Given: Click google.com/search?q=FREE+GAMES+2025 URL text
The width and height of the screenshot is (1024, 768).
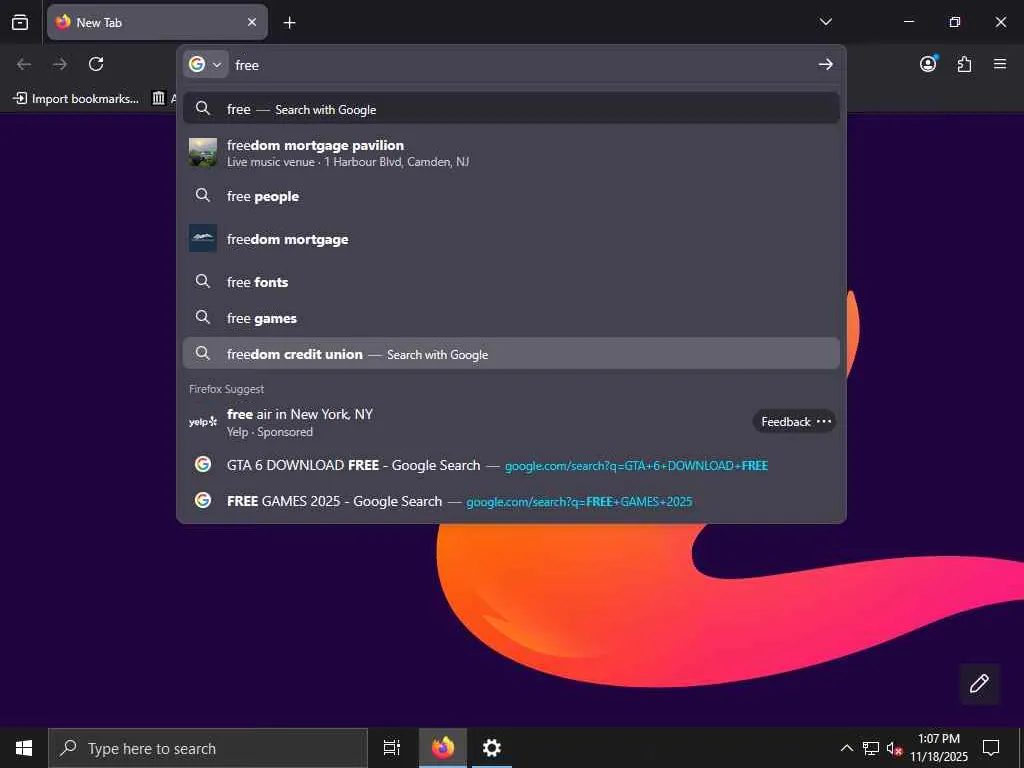Looking at the screenshot, I should point(579,502).
